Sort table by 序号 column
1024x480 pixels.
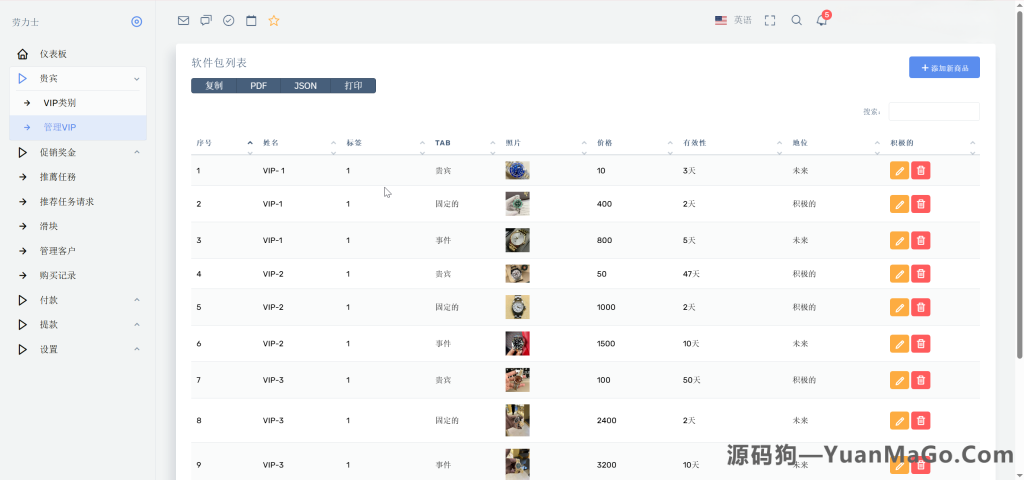click(224, 143)
